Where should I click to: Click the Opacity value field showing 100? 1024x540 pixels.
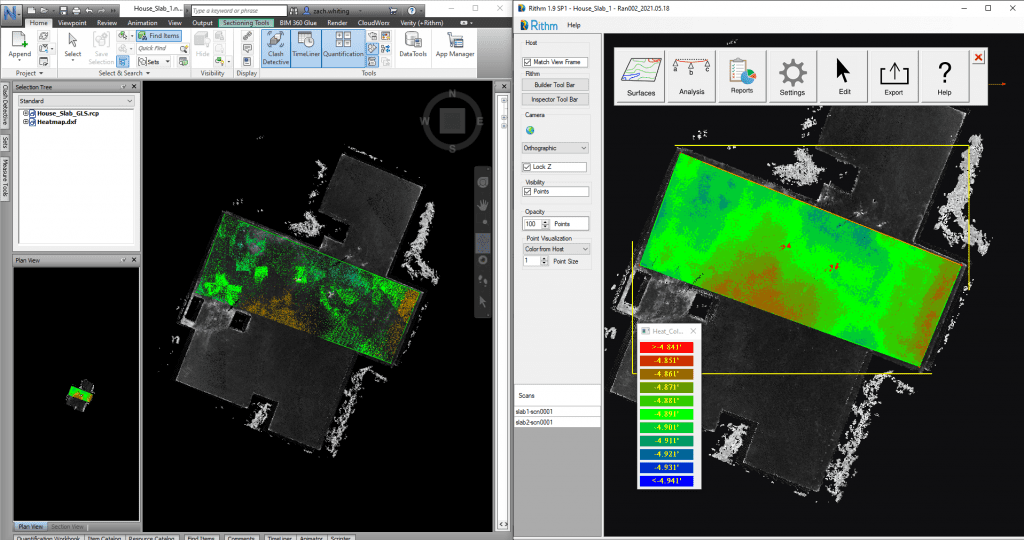tap(532, 224)
